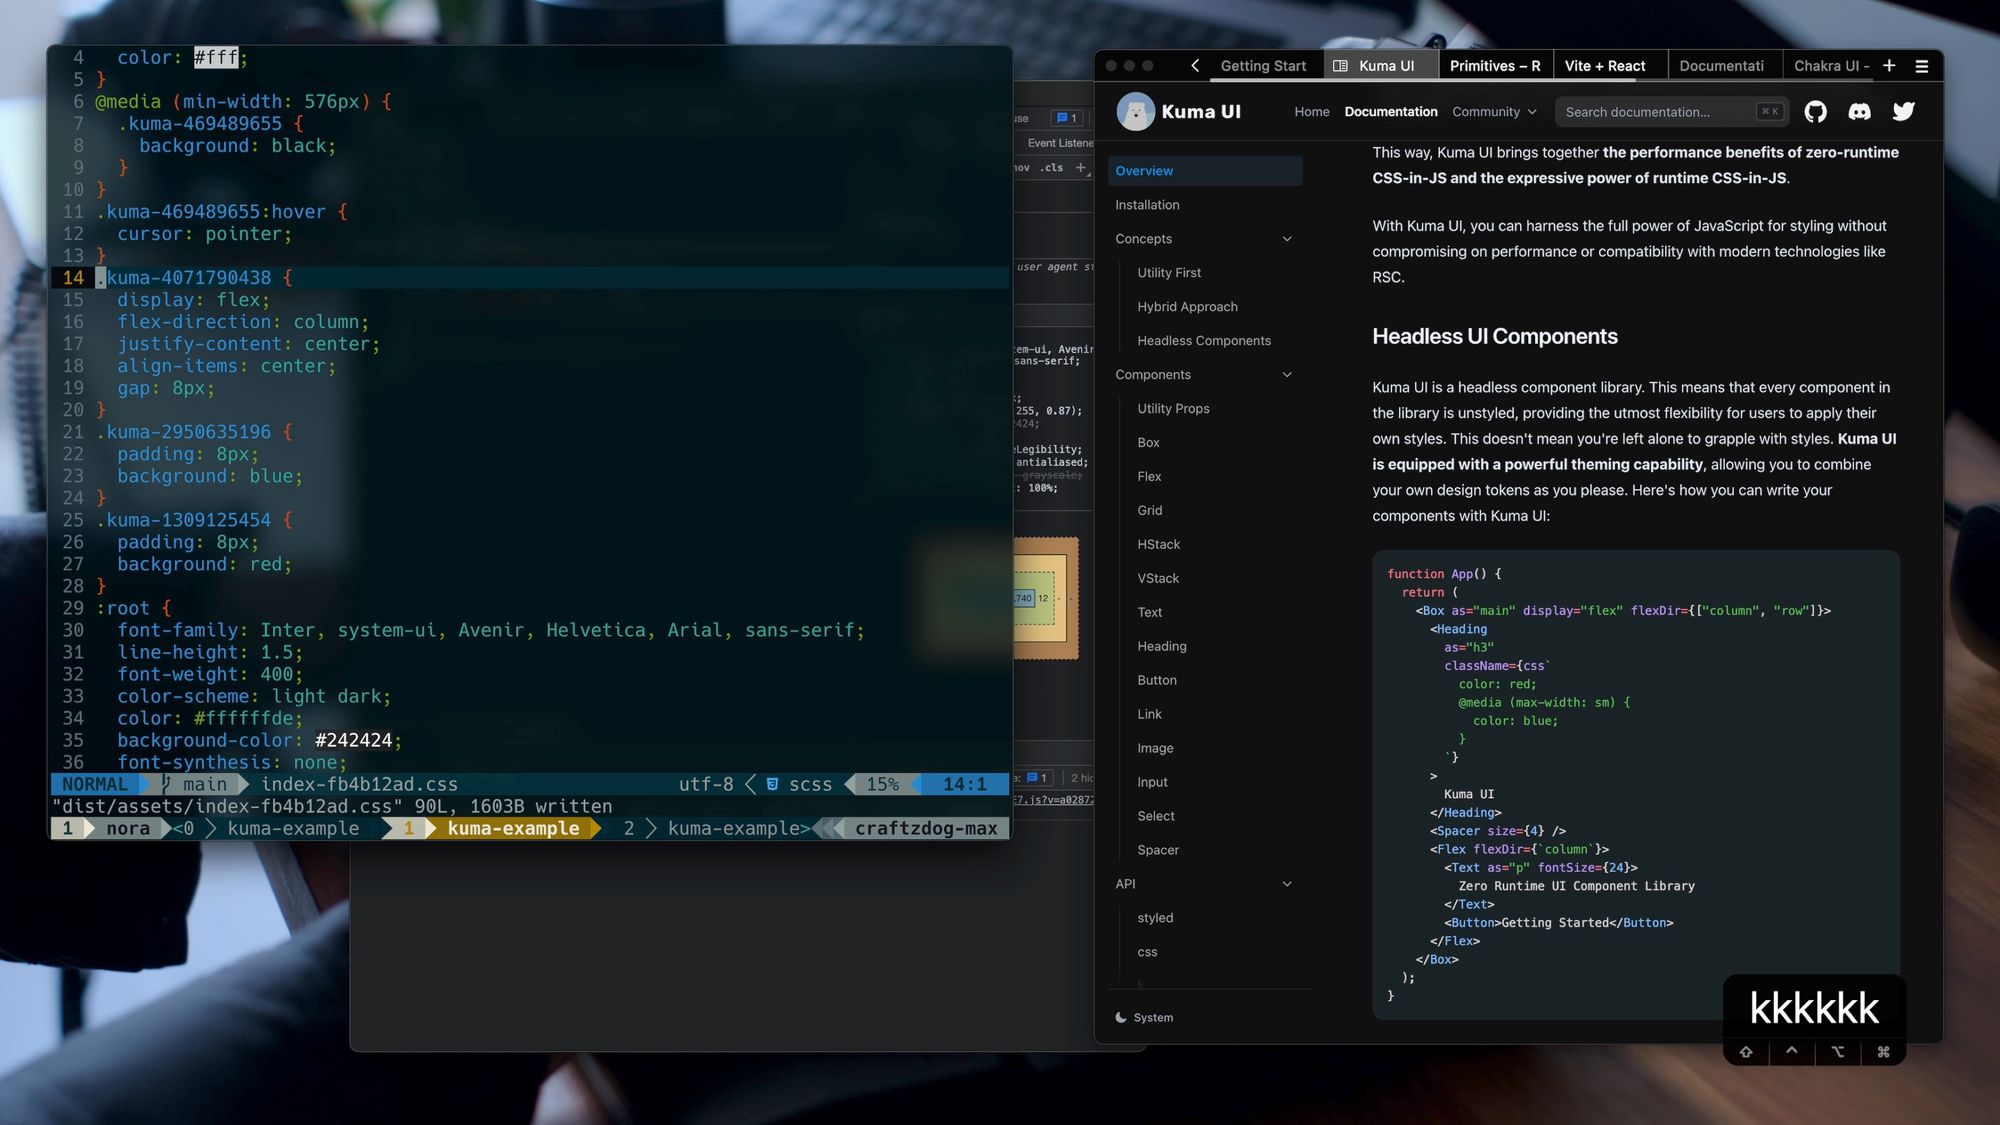Open the Community dropdown menu

click(x=1494, y=112)
